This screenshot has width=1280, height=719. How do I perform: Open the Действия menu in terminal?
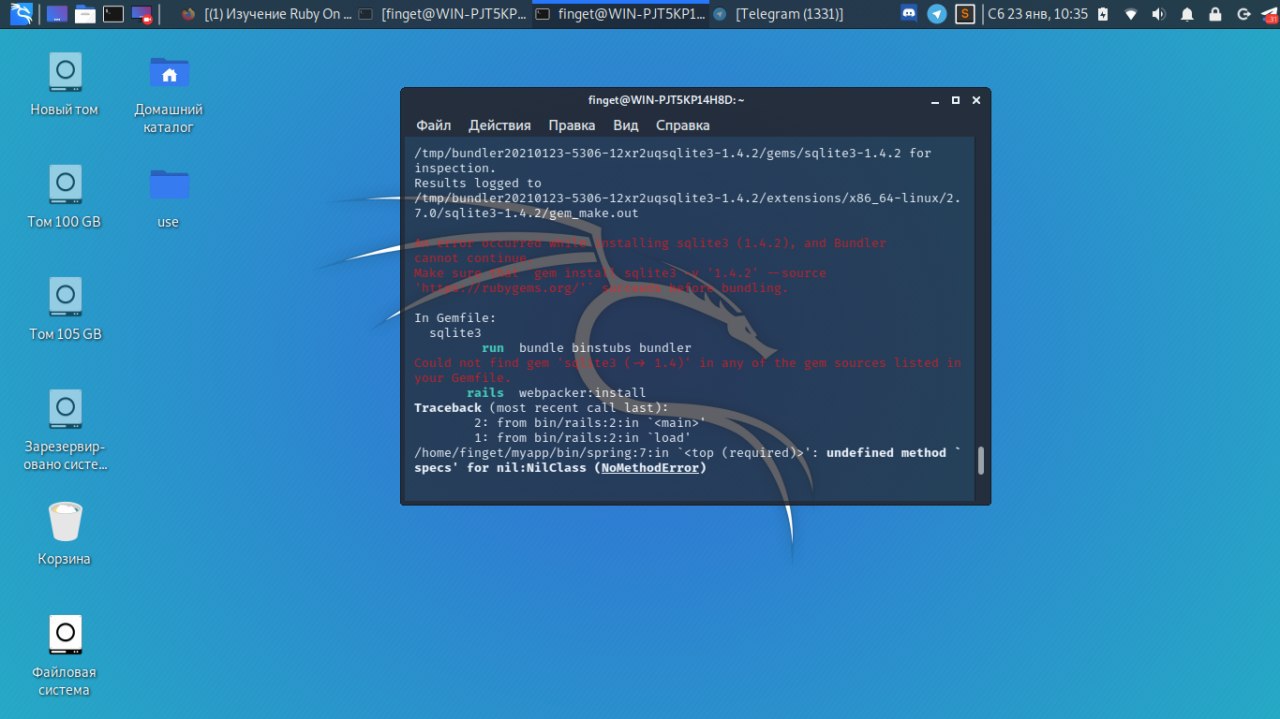coord(500,125)
